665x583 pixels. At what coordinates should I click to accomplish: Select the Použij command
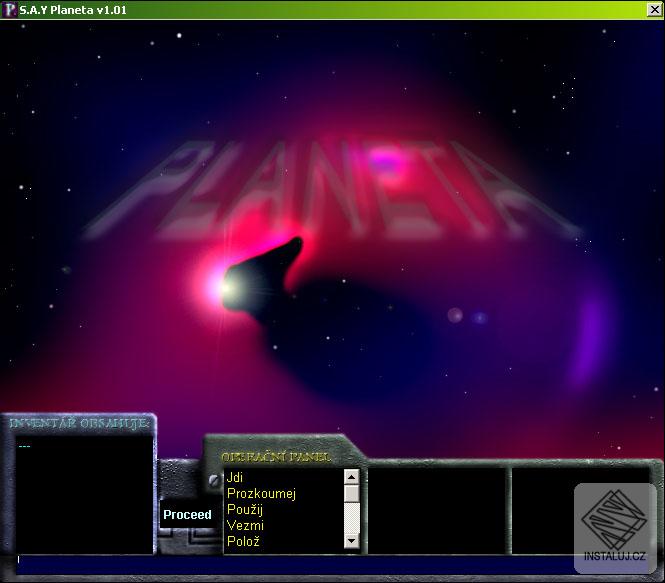[x=245, y=509]
